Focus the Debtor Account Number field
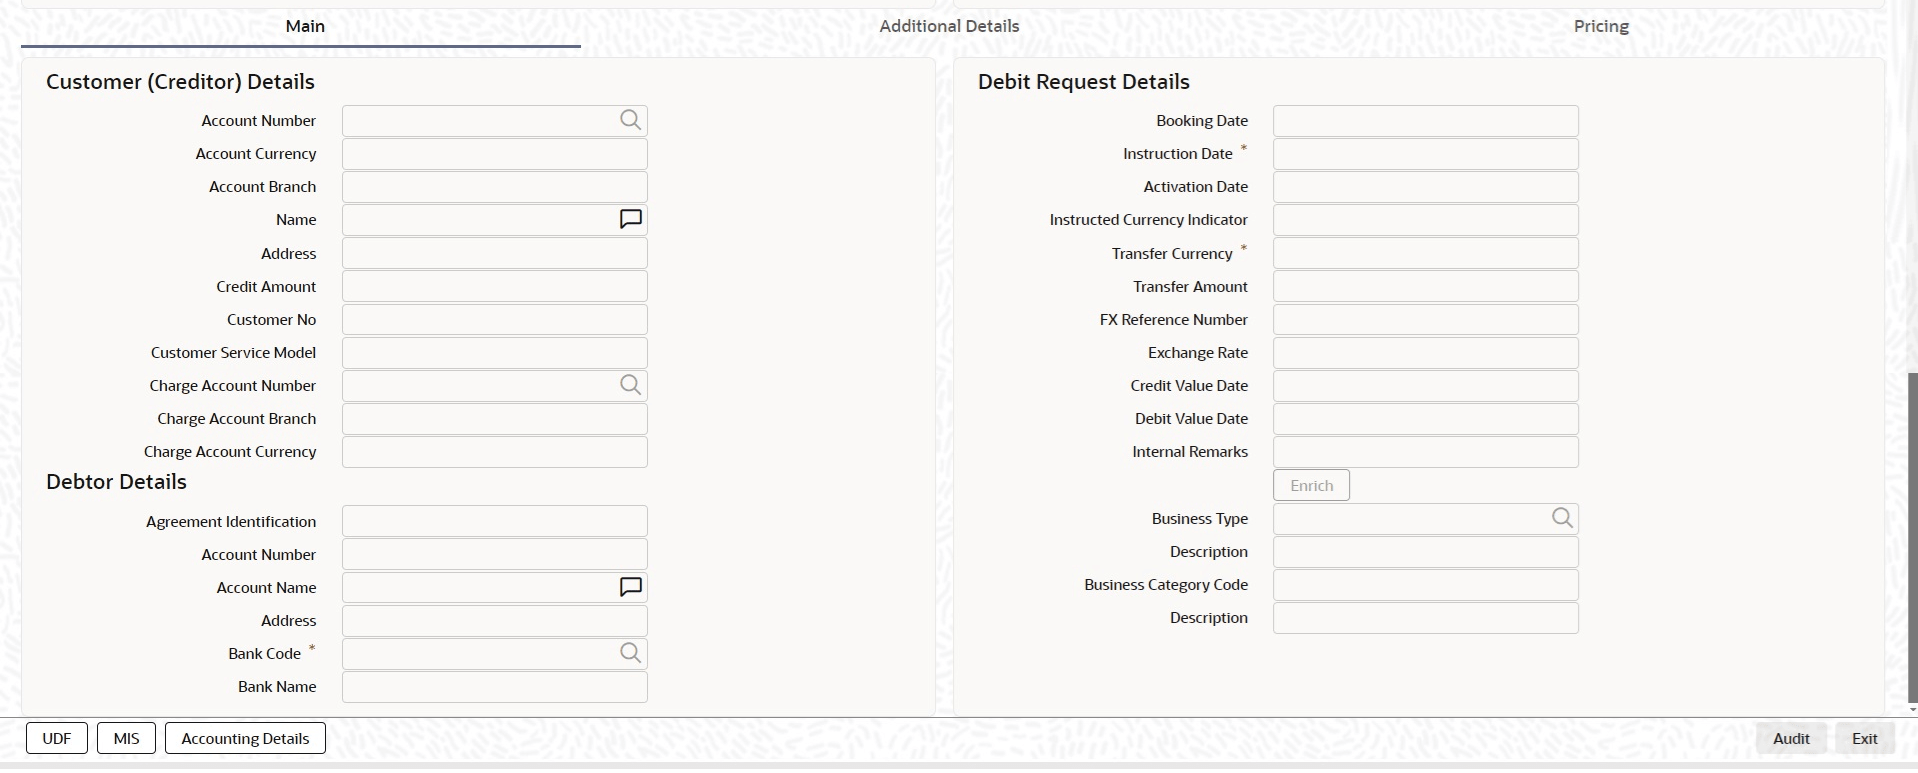The height and width of the screenshot is (773, 1918). (x=495, y=554)
